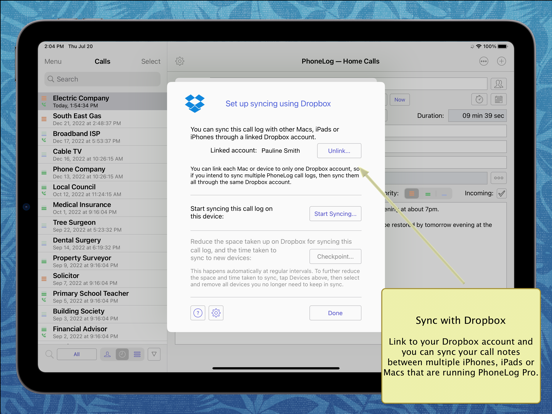Open the help question mark icon in dialog
Viewport: 552px width, 414px height.
[198, 313]
